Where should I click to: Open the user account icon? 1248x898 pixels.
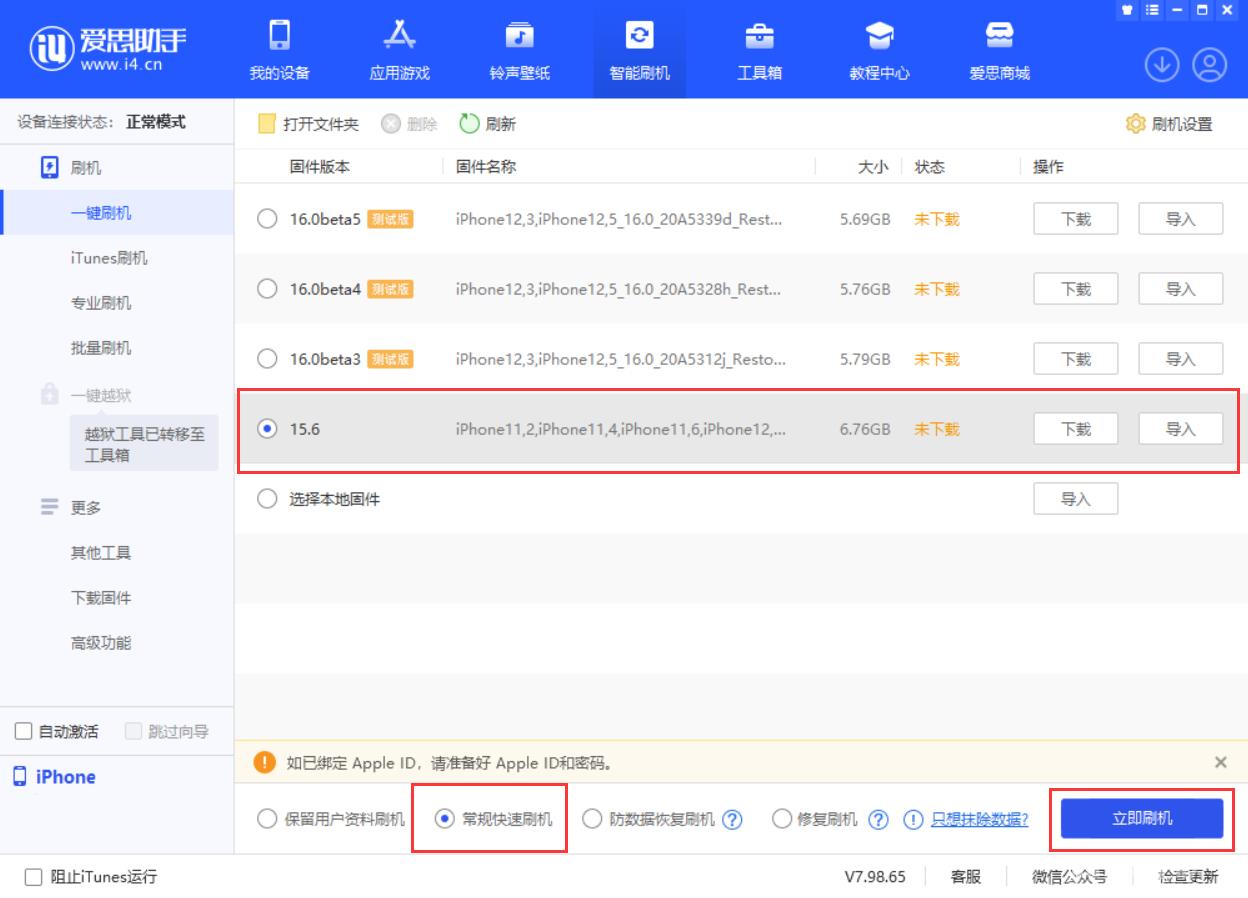1211,63
